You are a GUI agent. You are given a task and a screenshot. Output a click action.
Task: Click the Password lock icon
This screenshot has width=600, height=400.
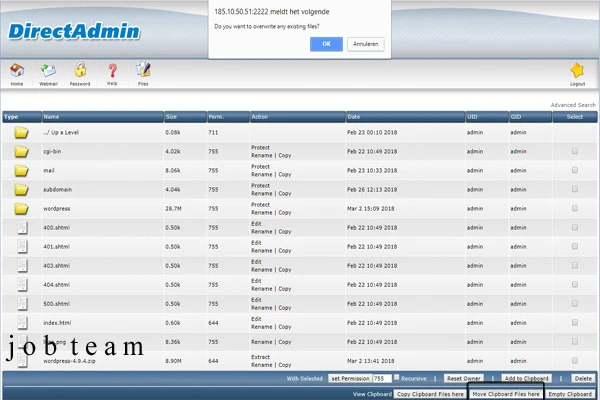point(79,71)
